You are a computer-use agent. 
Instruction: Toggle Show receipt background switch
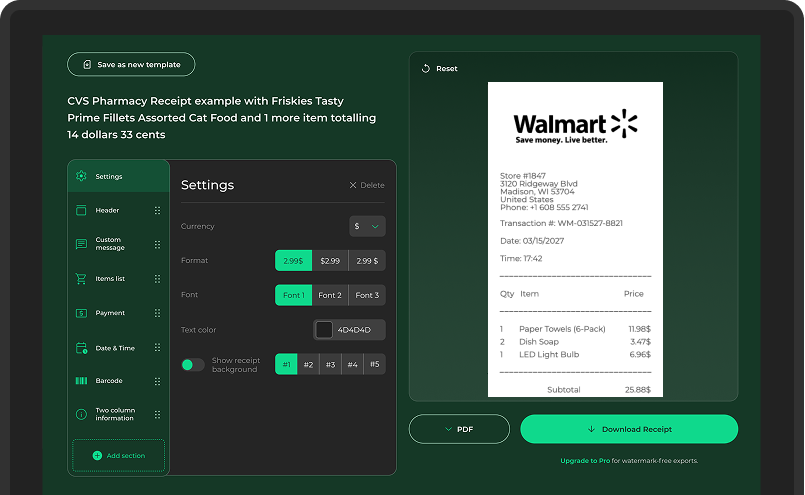click(x=192, y=365)
